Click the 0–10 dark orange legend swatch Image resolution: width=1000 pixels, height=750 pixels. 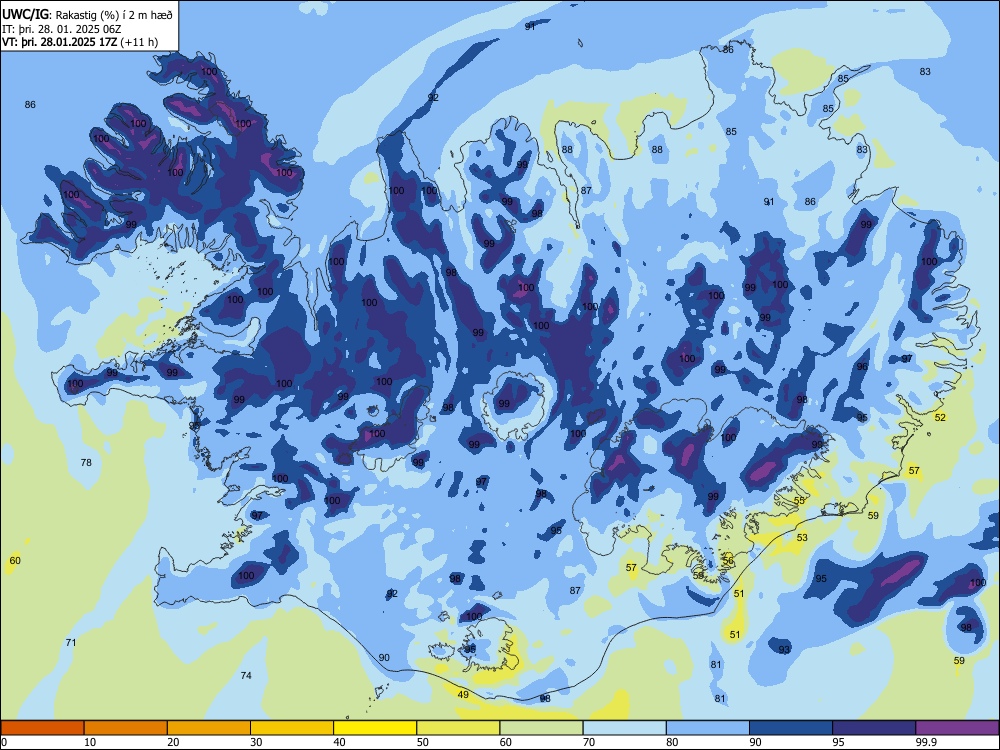[42, 728]
